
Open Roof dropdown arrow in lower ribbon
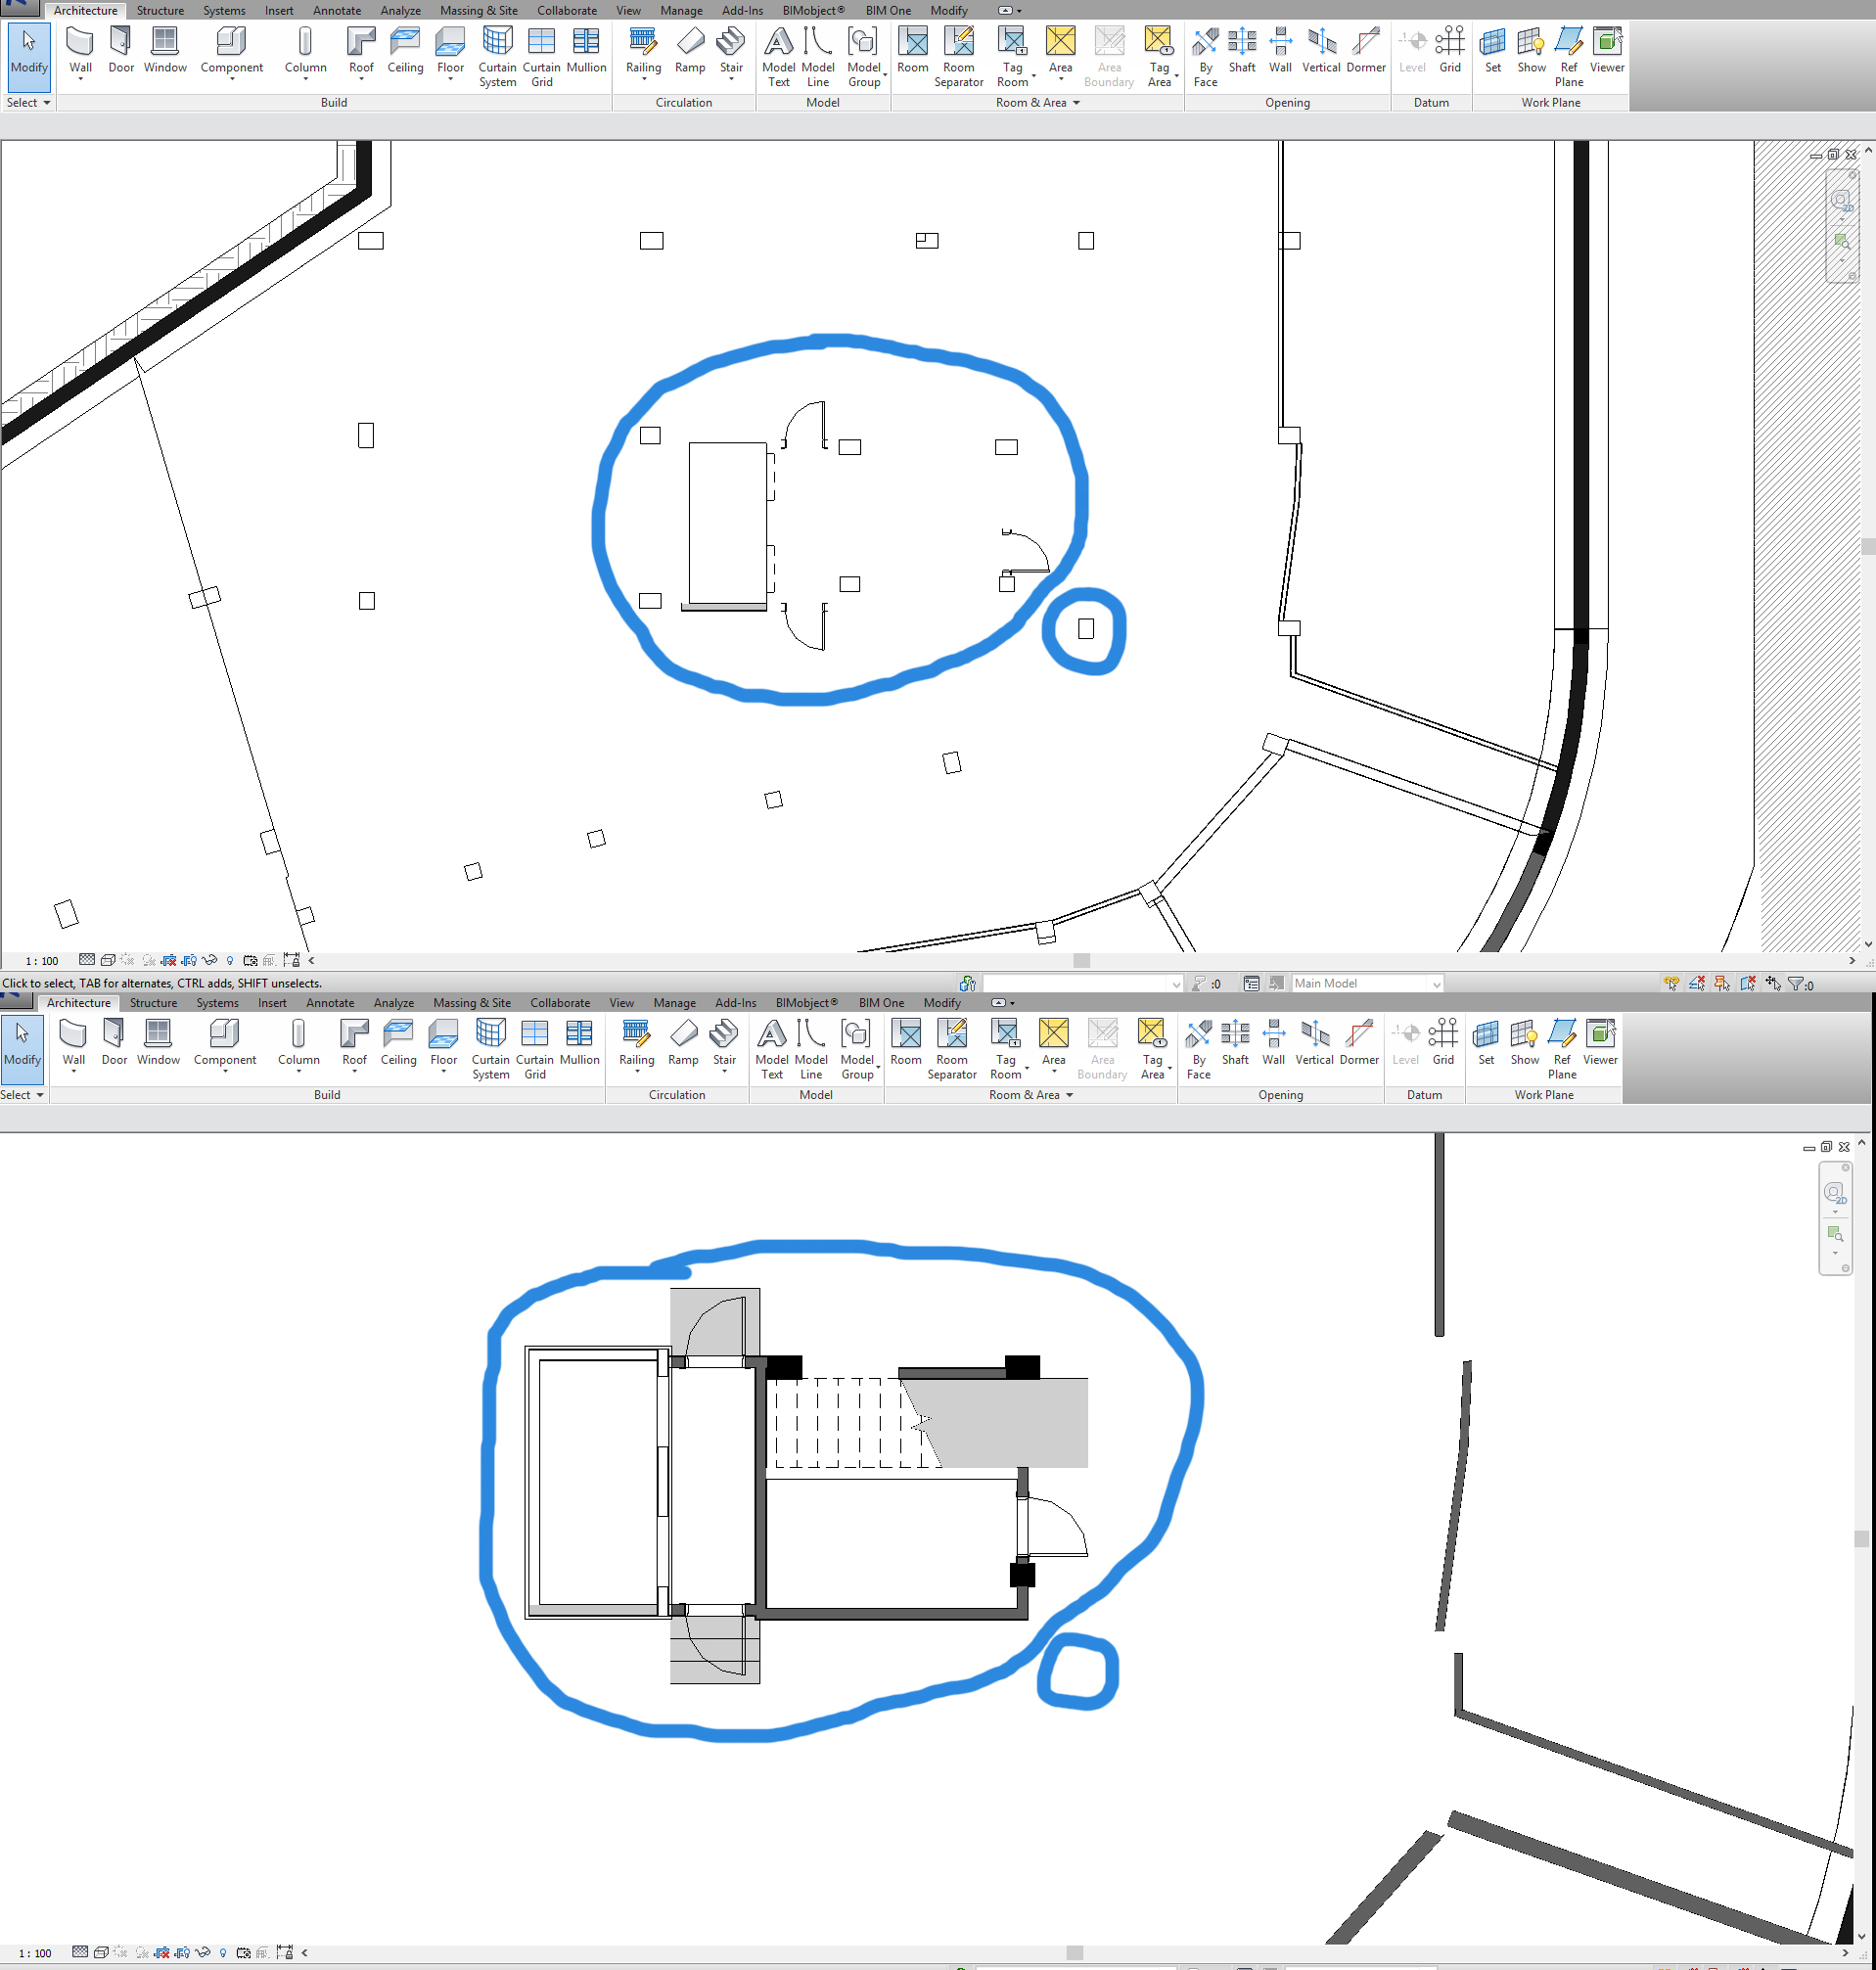tap(354, 1070)
